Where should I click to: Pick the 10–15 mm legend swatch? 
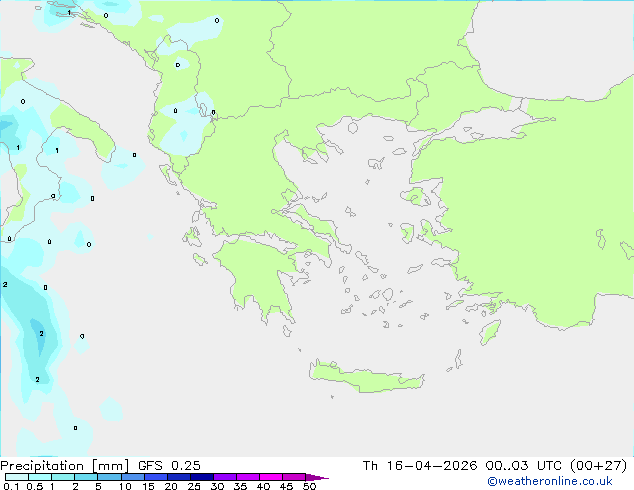point(133,477)
